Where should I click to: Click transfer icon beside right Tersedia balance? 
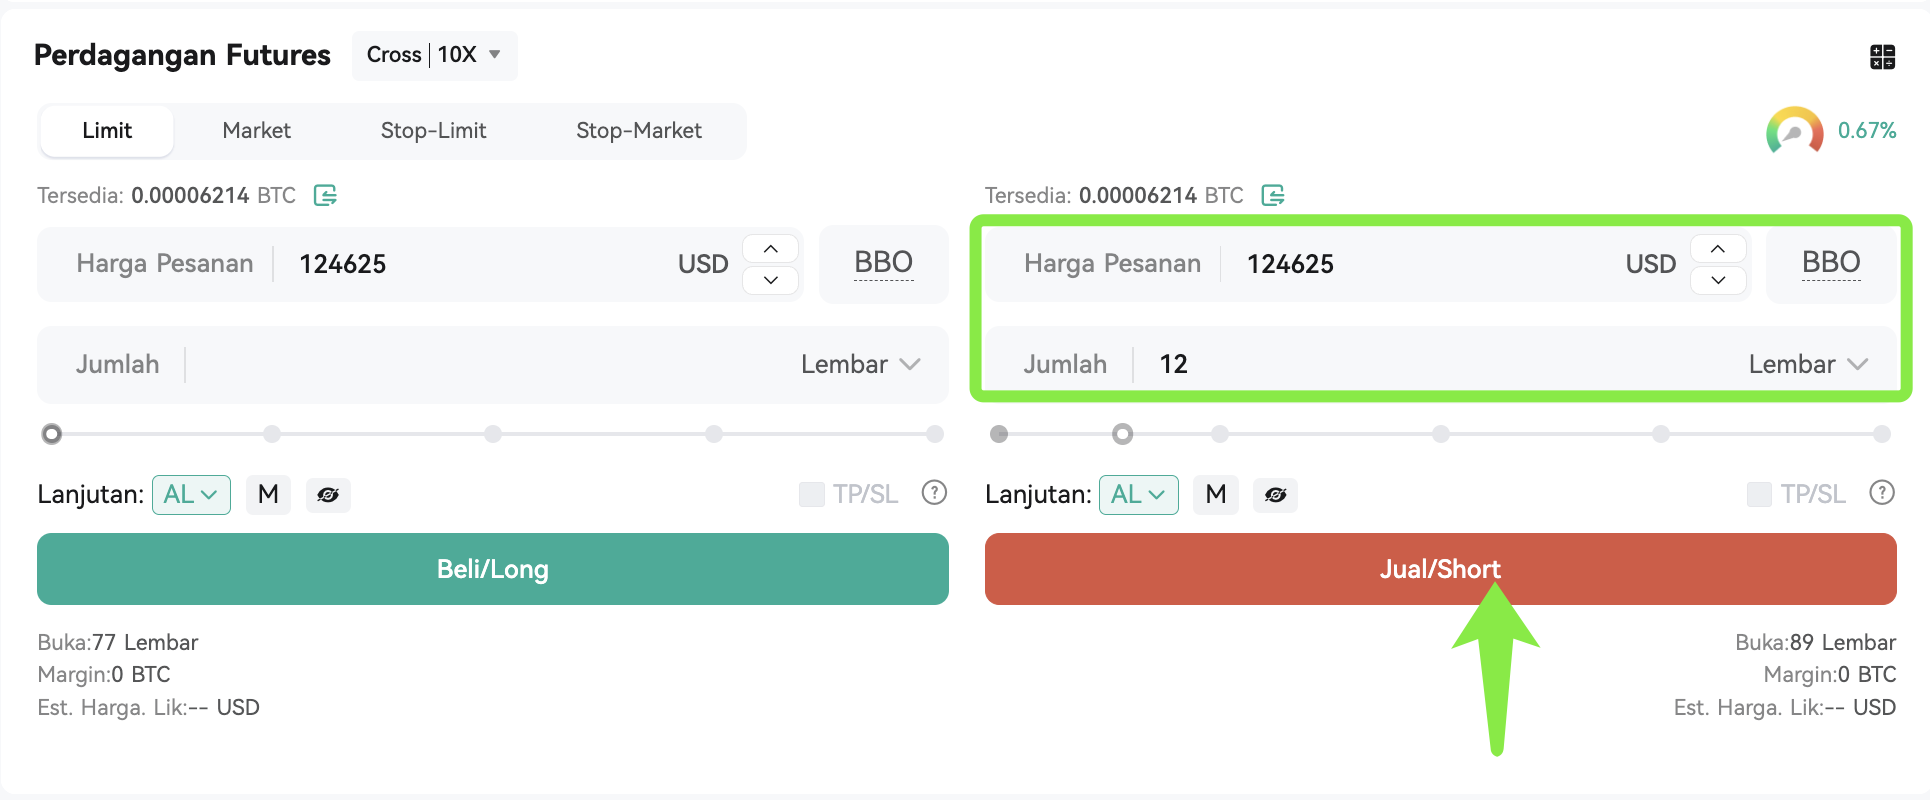pyautogui.click(x=1272, y=195)
